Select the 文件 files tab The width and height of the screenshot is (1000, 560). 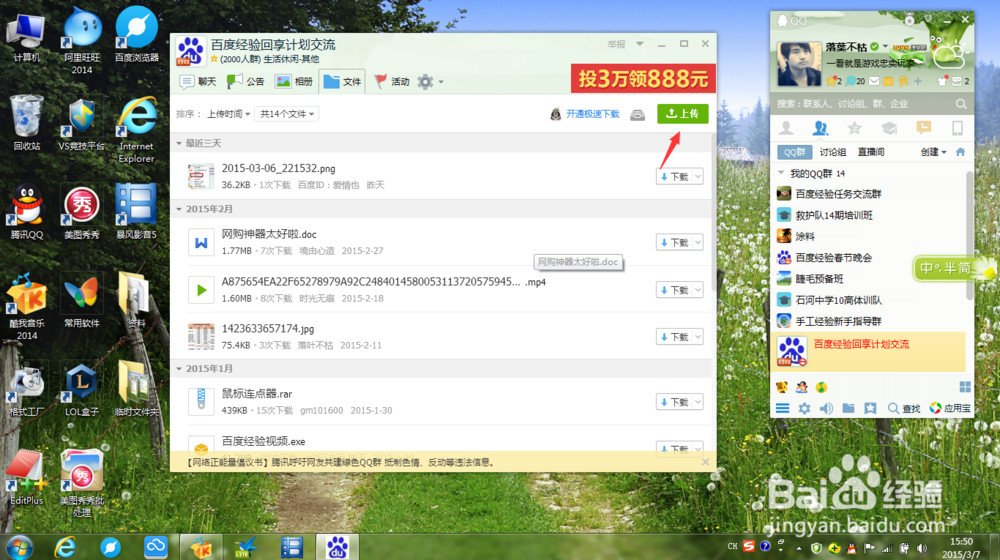pyautogui.click(x=342, y=82)
